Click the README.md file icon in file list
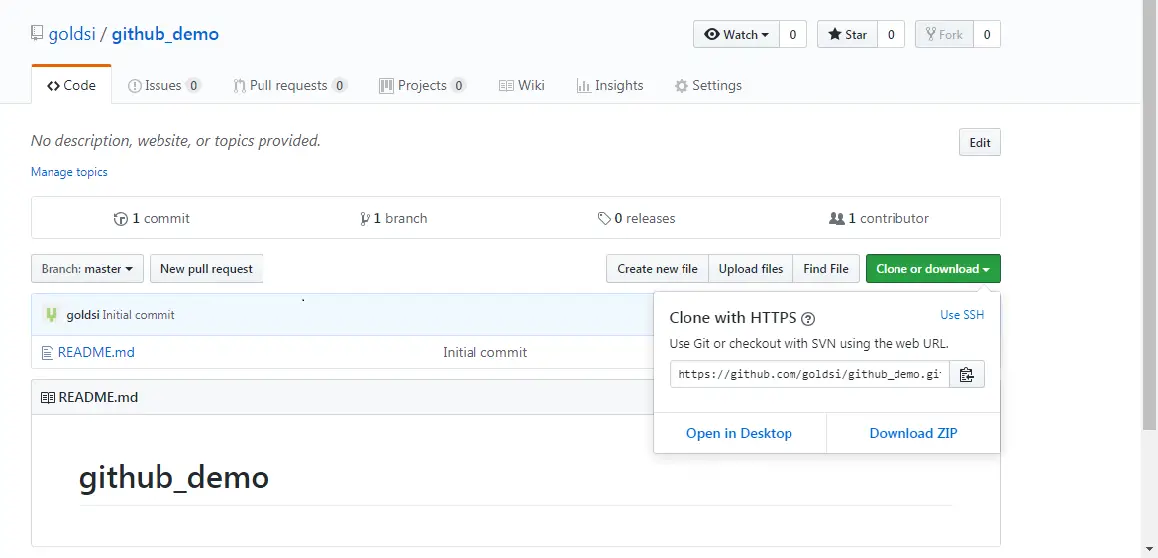Image resolution: width=1158 pixels, height=558 pixels. click(47, 353)
